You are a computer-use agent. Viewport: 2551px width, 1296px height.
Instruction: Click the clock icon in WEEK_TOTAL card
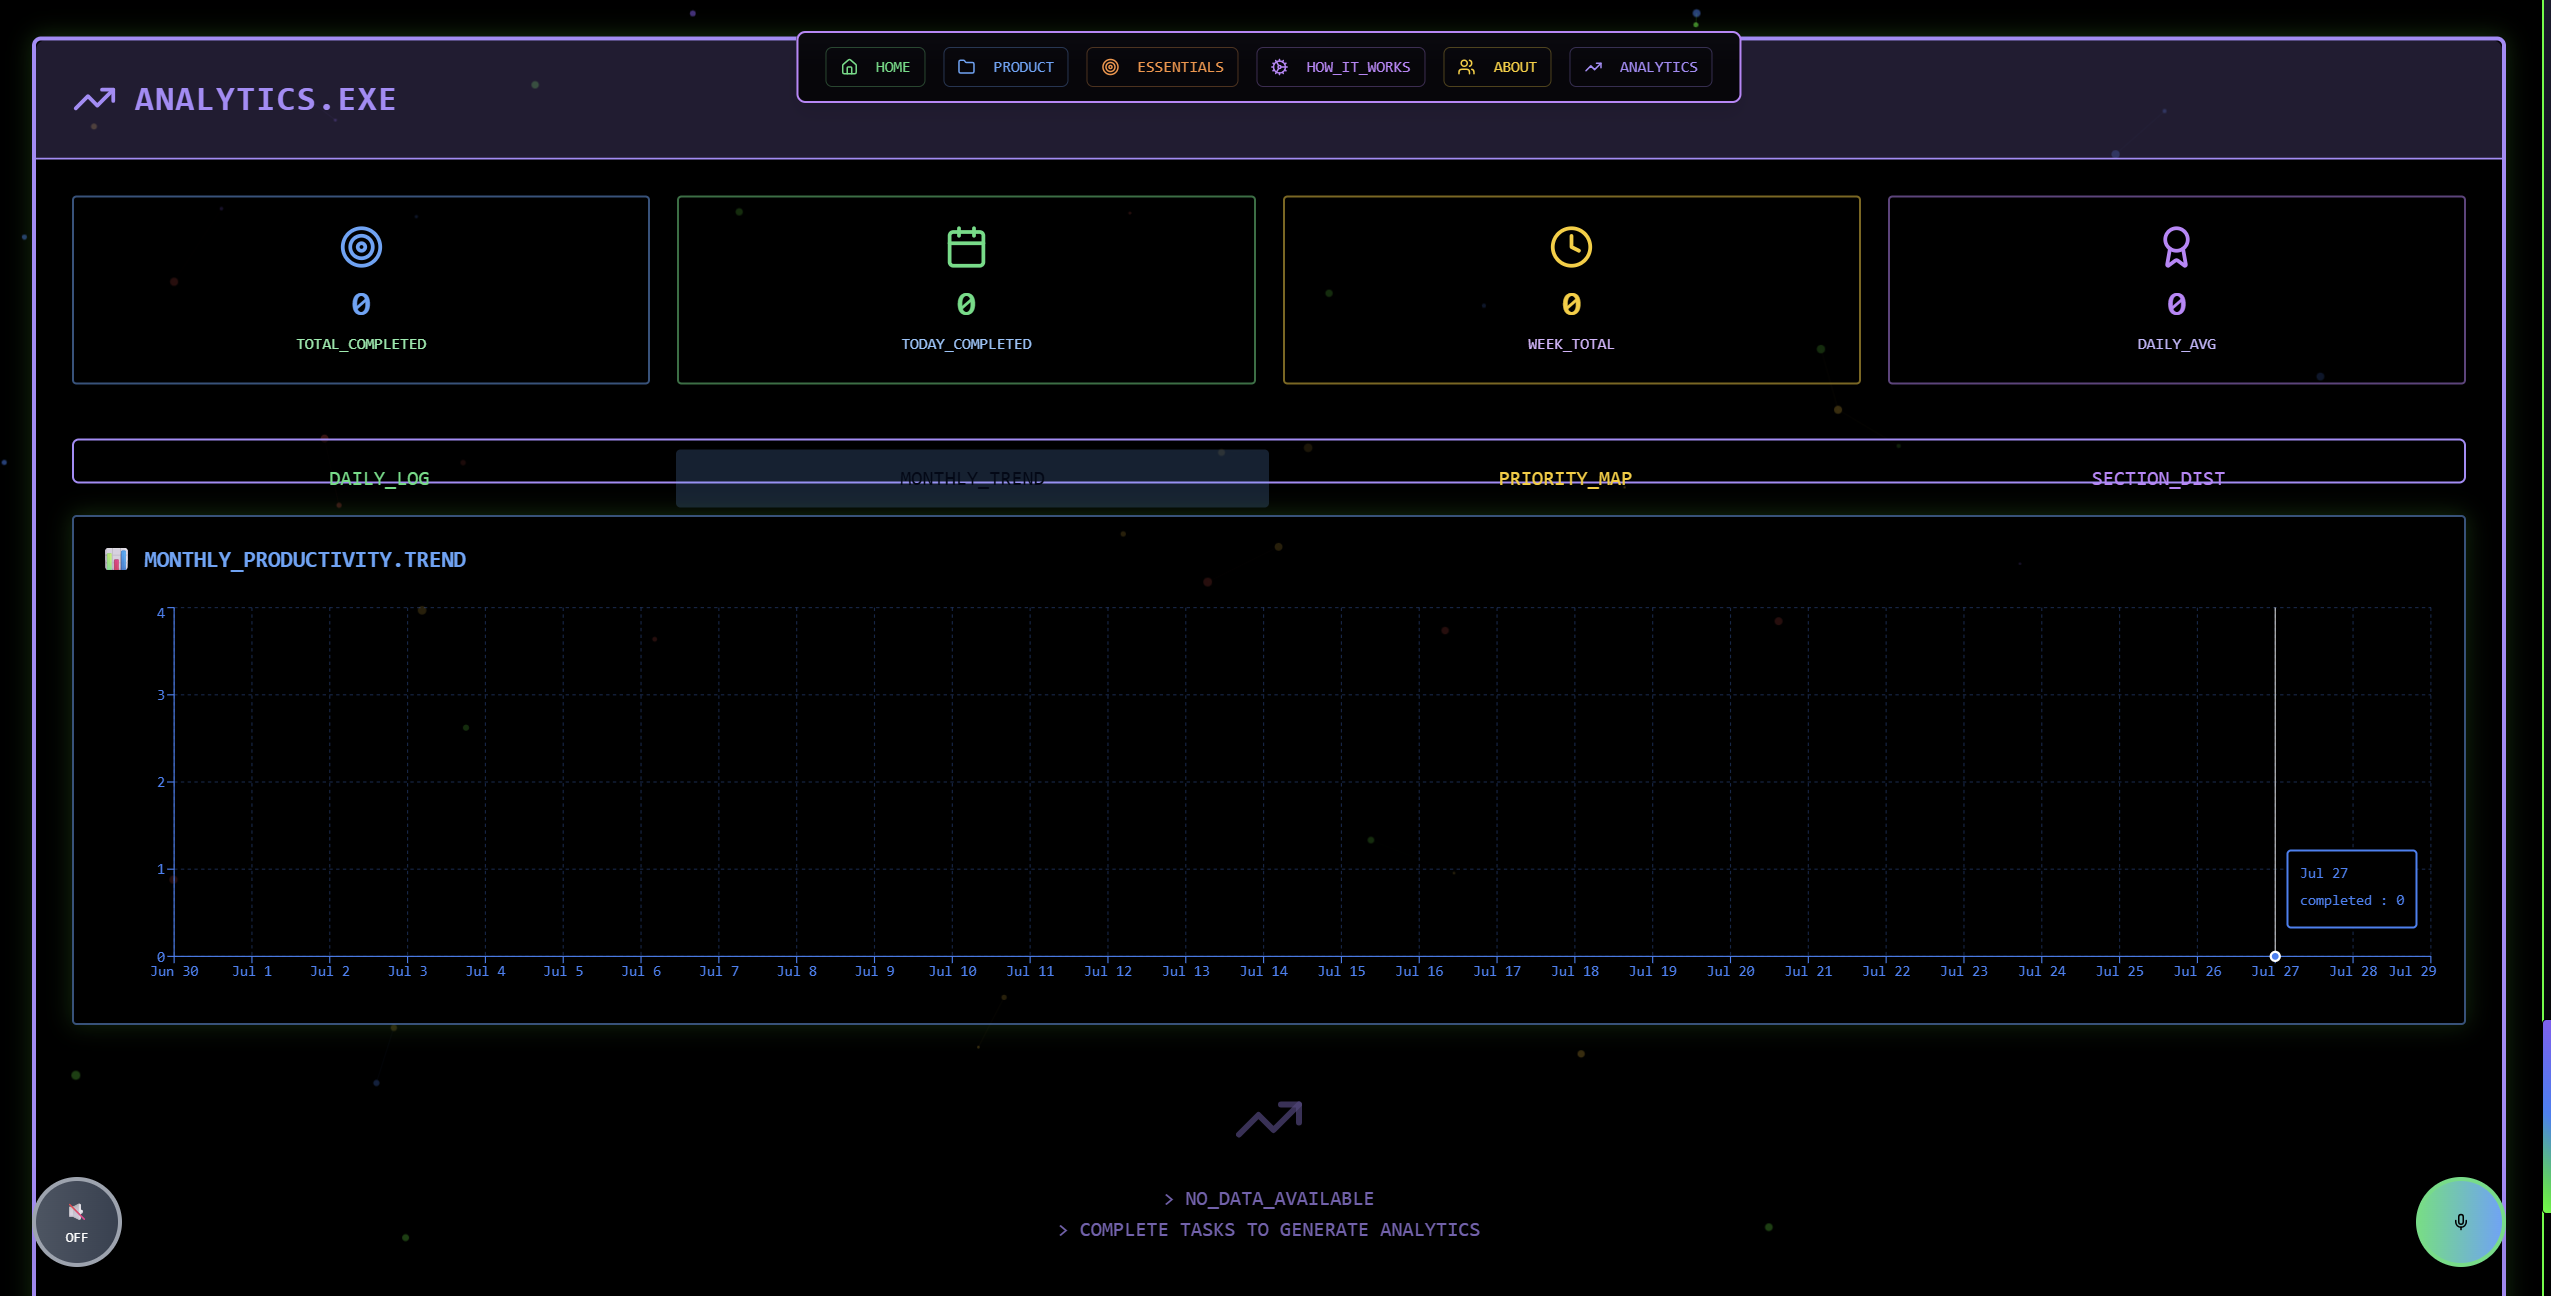1571,247
